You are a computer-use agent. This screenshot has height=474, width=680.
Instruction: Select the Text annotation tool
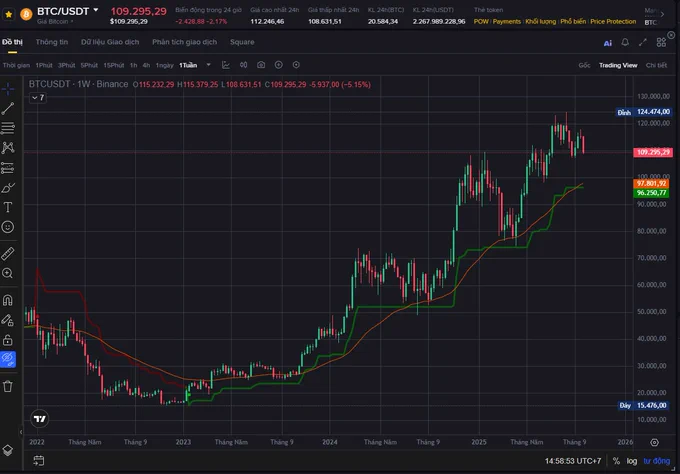pyautogui.click(x=8, y=207)
